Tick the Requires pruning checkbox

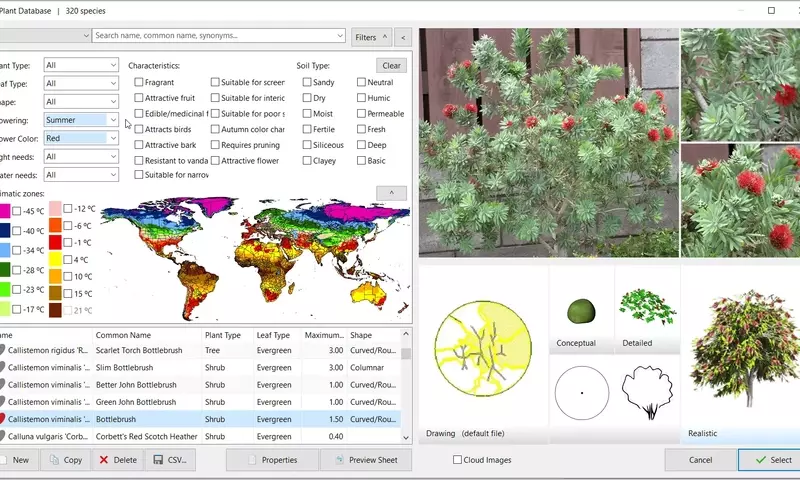click(215, 145)
